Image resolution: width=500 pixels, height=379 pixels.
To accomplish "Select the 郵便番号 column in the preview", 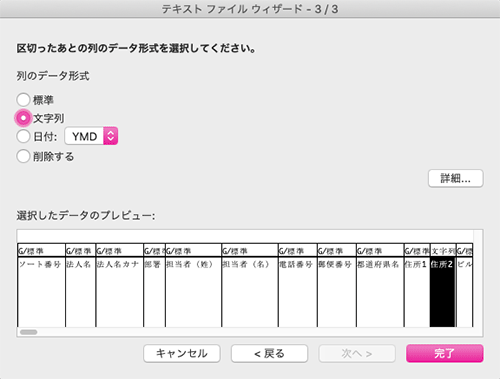I will [337, 292].
